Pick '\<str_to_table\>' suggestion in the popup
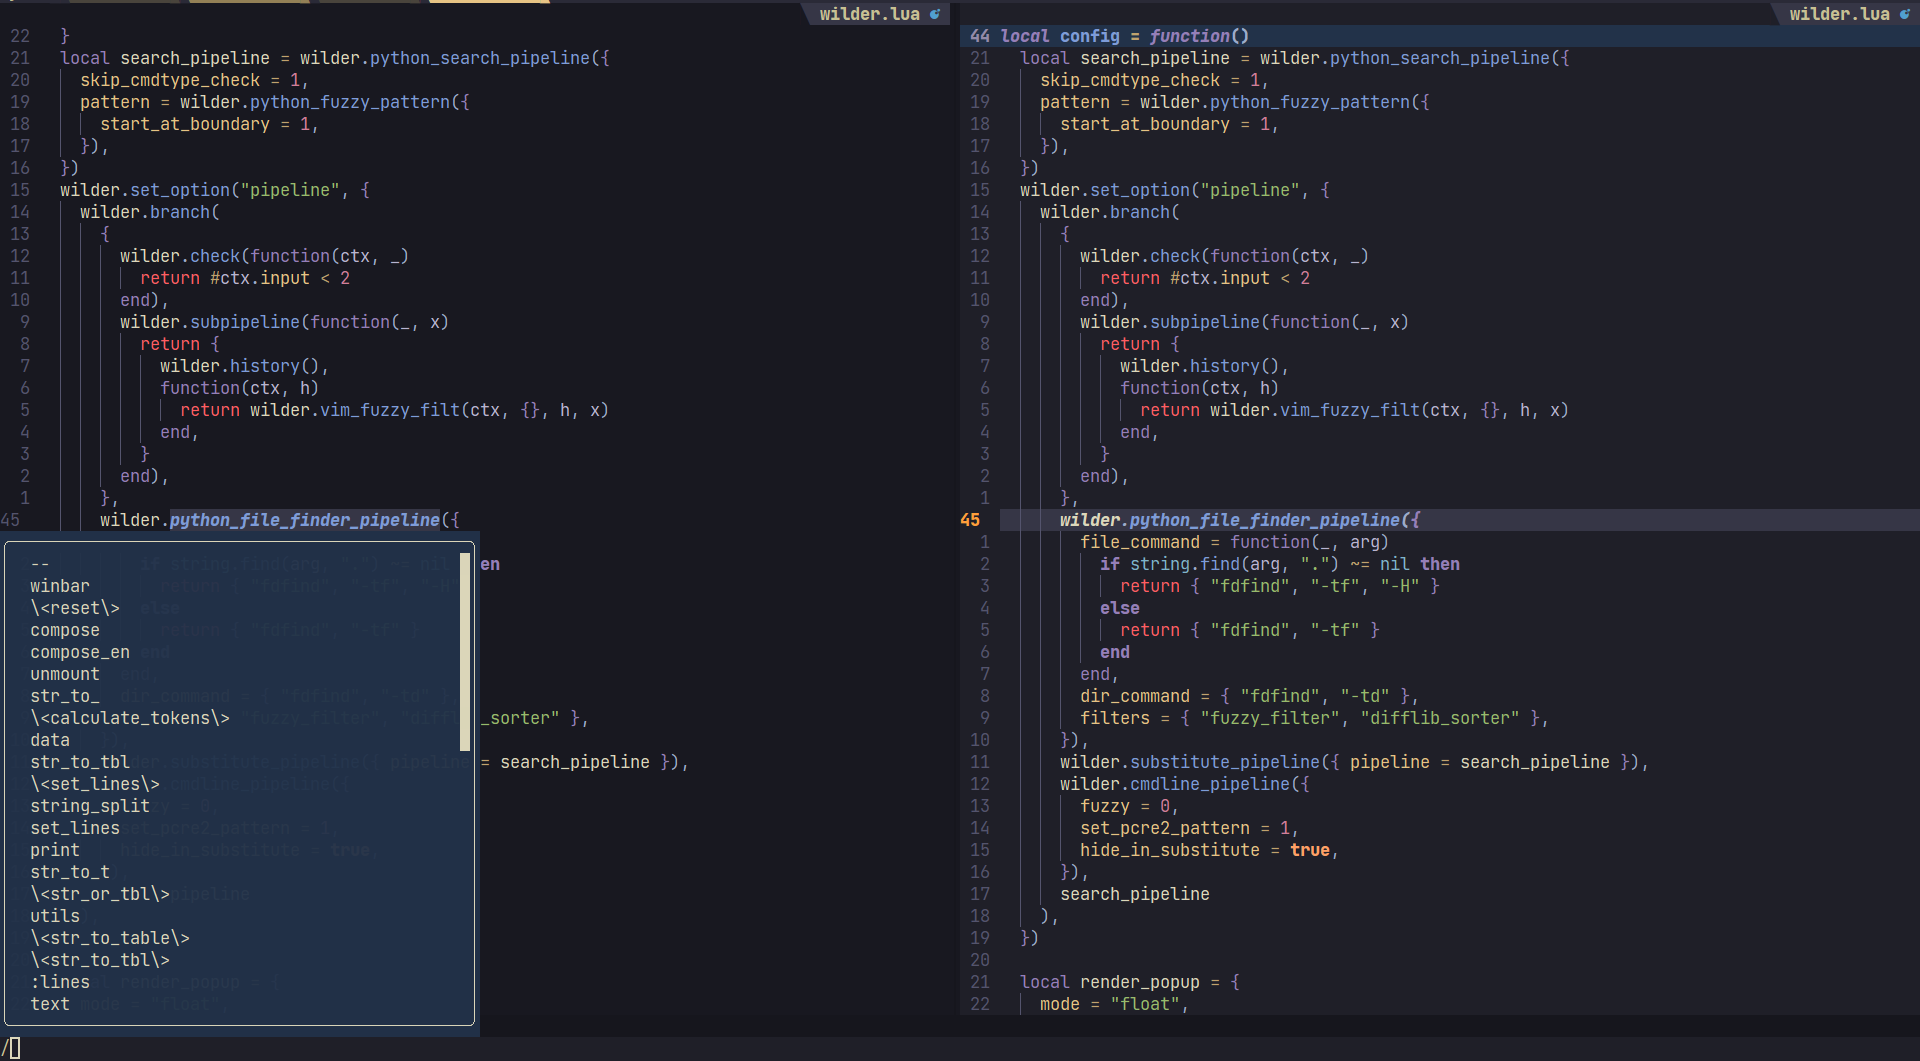The width and height of the screenshot is (1920, 1061). click(110, 938)
